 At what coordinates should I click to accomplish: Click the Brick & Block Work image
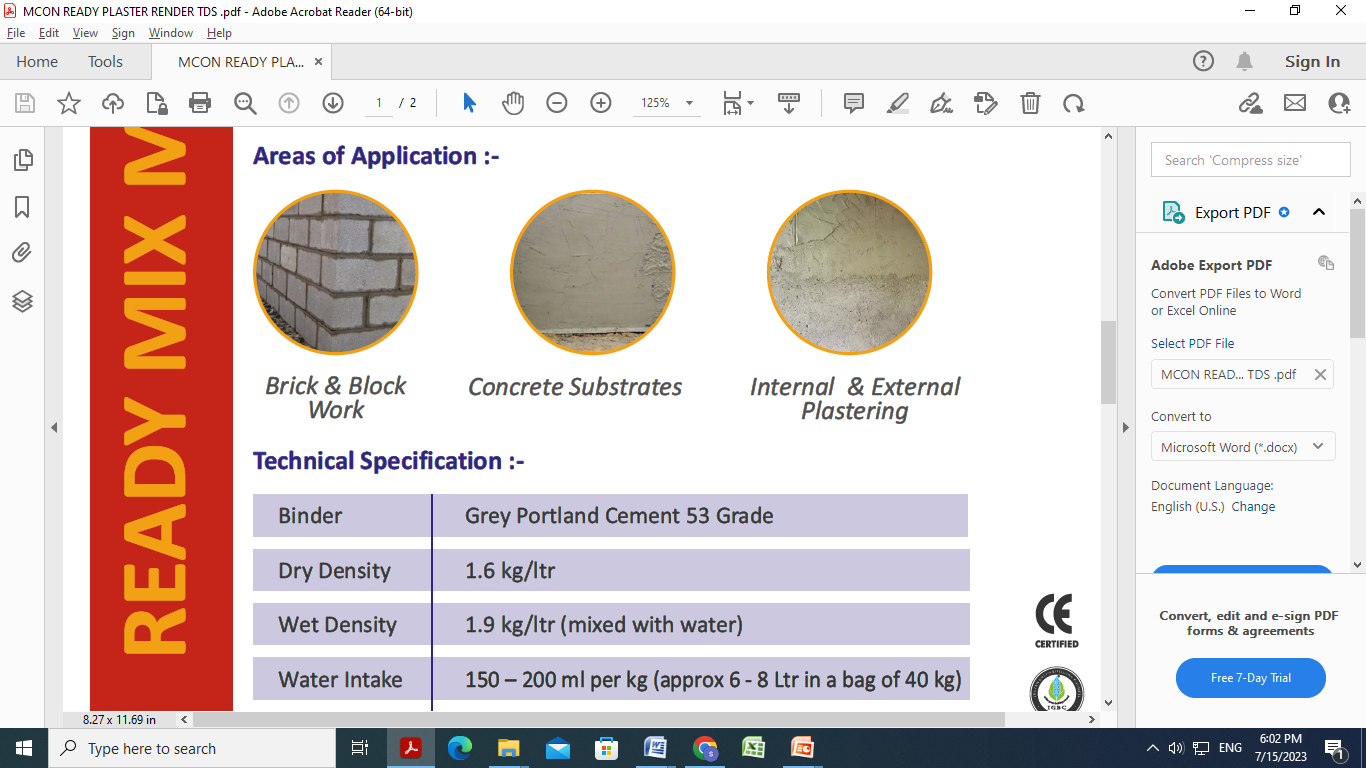coord(335,272)
